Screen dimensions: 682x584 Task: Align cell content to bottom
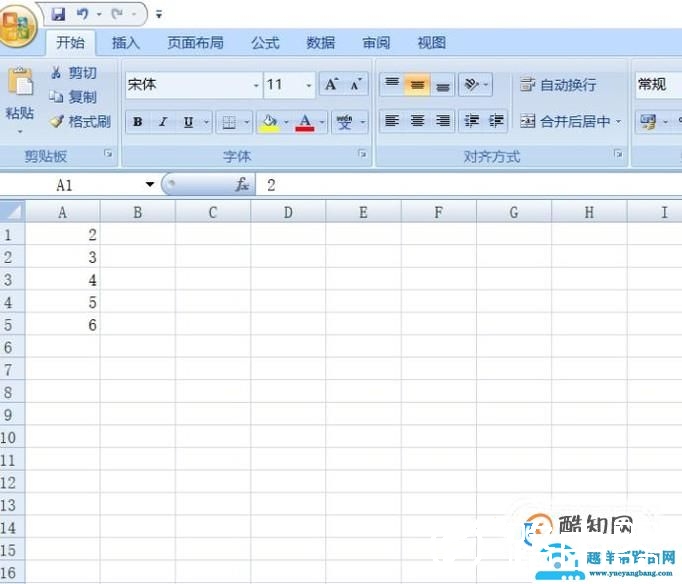pos(443,84)
